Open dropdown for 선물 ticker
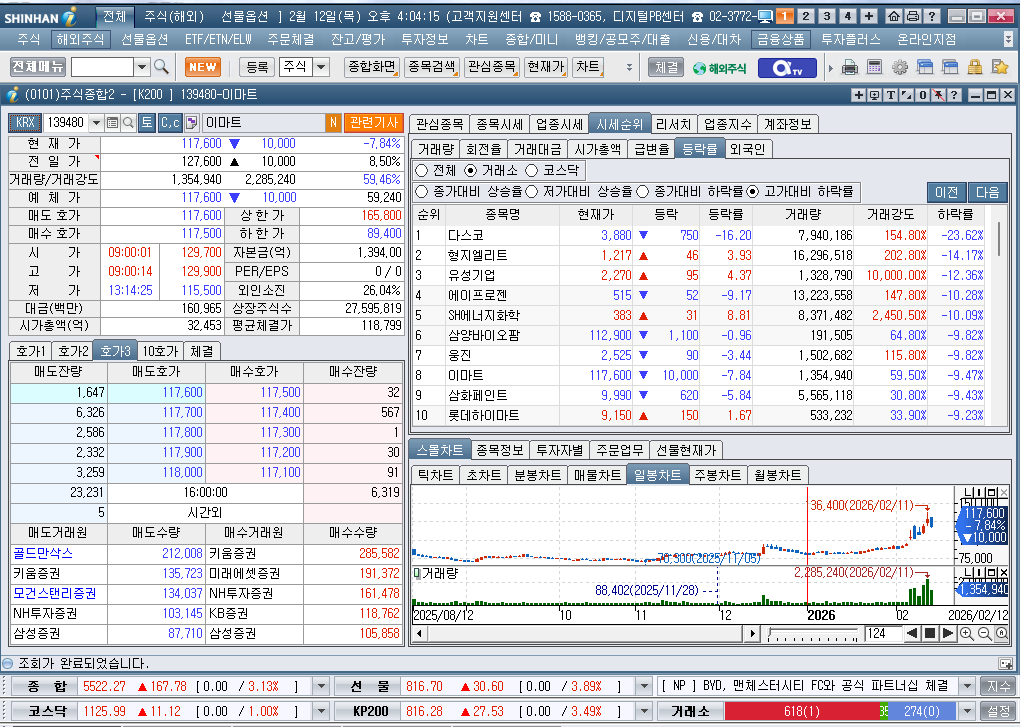Viewport: 1020px width, 727px height. [644, 686]
